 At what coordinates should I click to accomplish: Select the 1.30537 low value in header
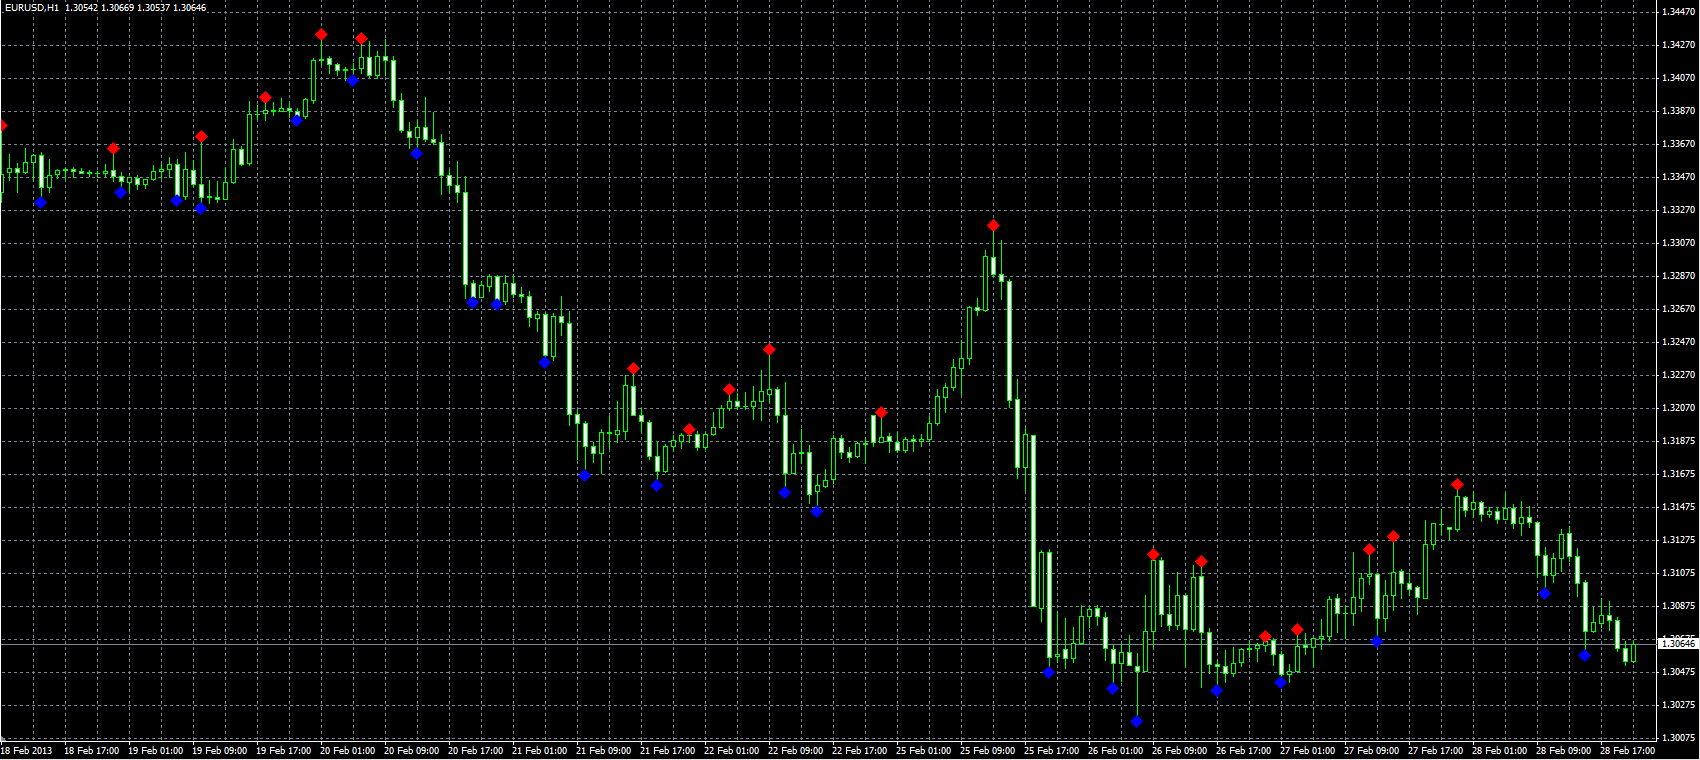[x=153, y=7]
